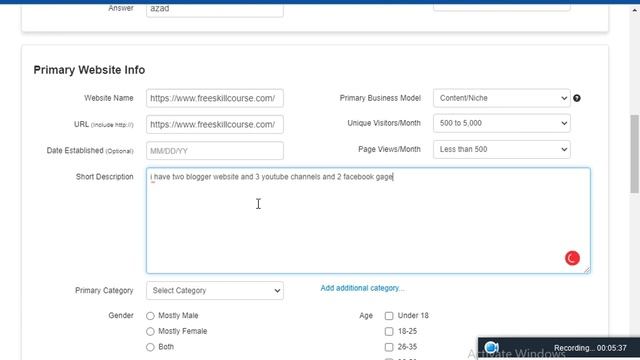Viewport: 640px width, 360px height.
Task: Click the Date Established MM/DD/YY field
Action: click(215, 151)
